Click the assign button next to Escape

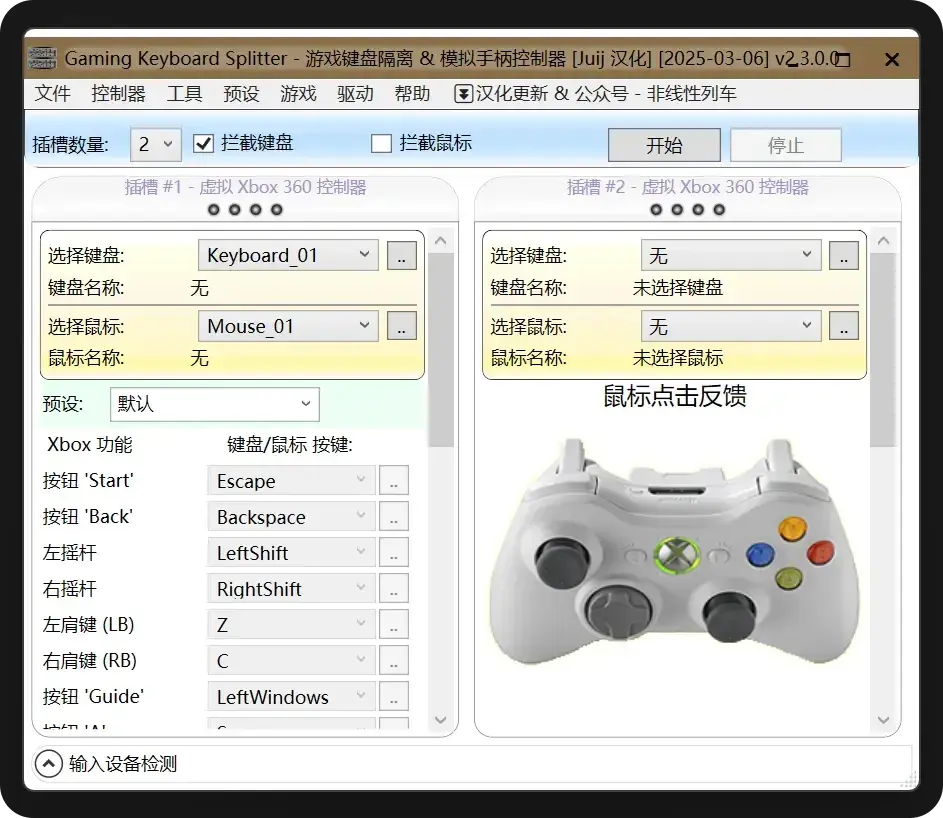(394, 481)
